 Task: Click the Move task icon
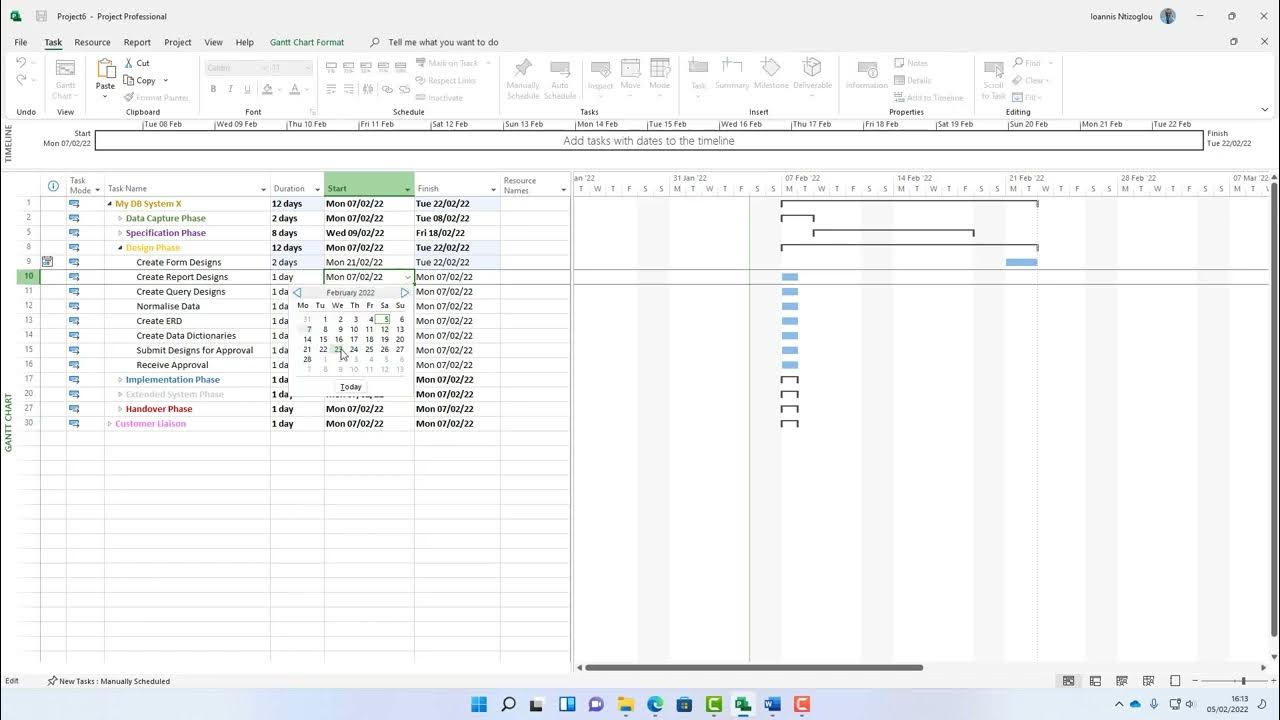630,68
